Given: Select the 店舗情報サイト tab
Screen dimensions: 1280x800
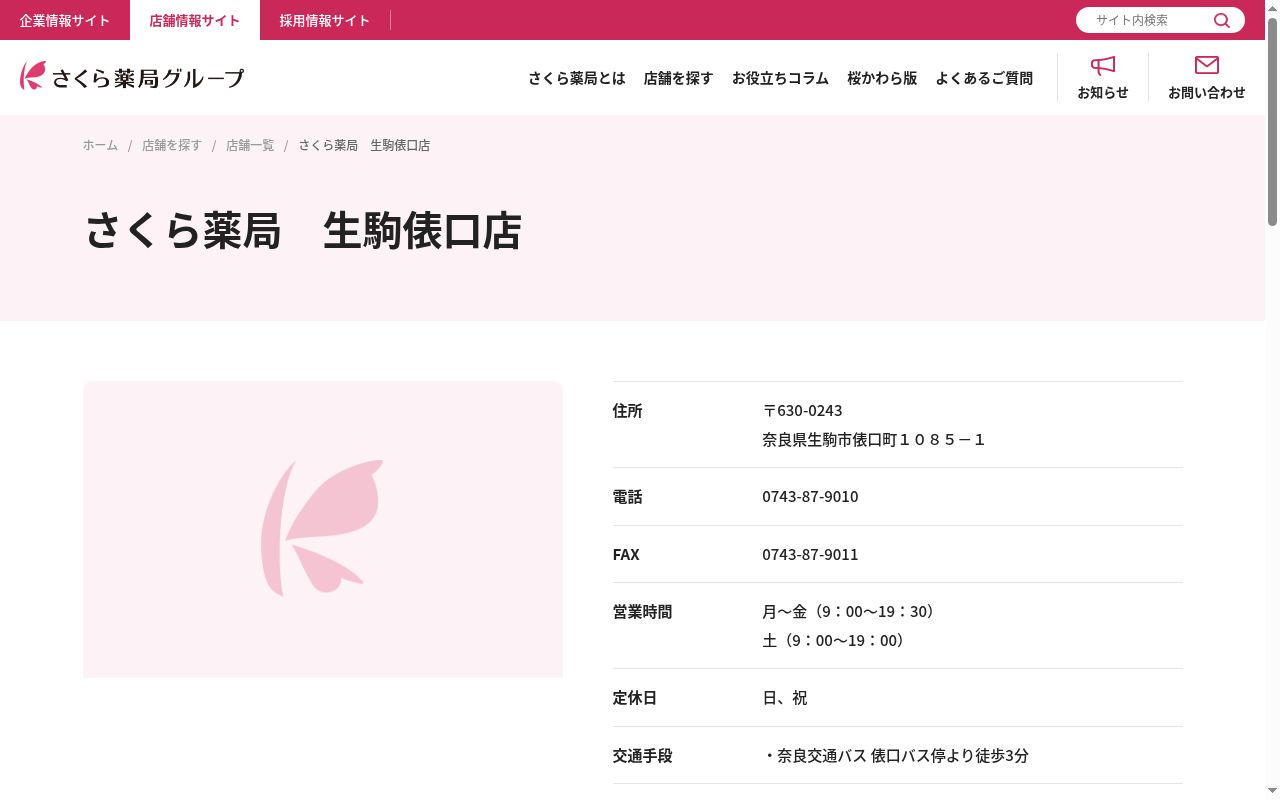Looking at the screenshot, I should 195,20.
